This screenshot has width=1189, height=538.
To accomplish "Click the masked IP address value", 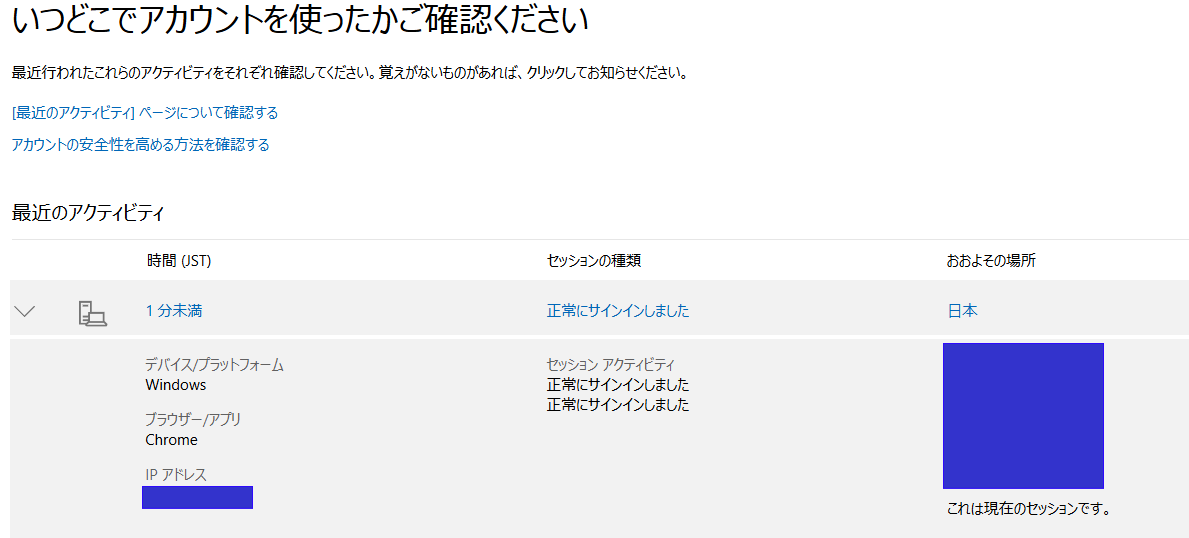I will (197, 497).
